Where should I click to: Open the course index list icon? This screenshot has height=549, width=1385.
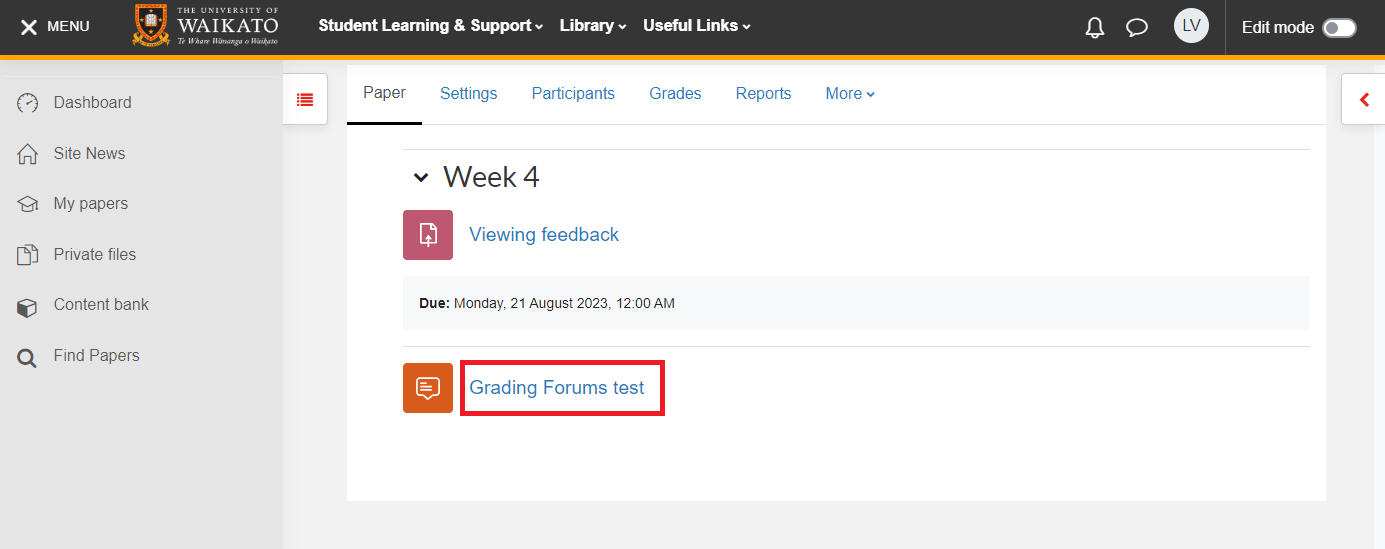point(305,99)
